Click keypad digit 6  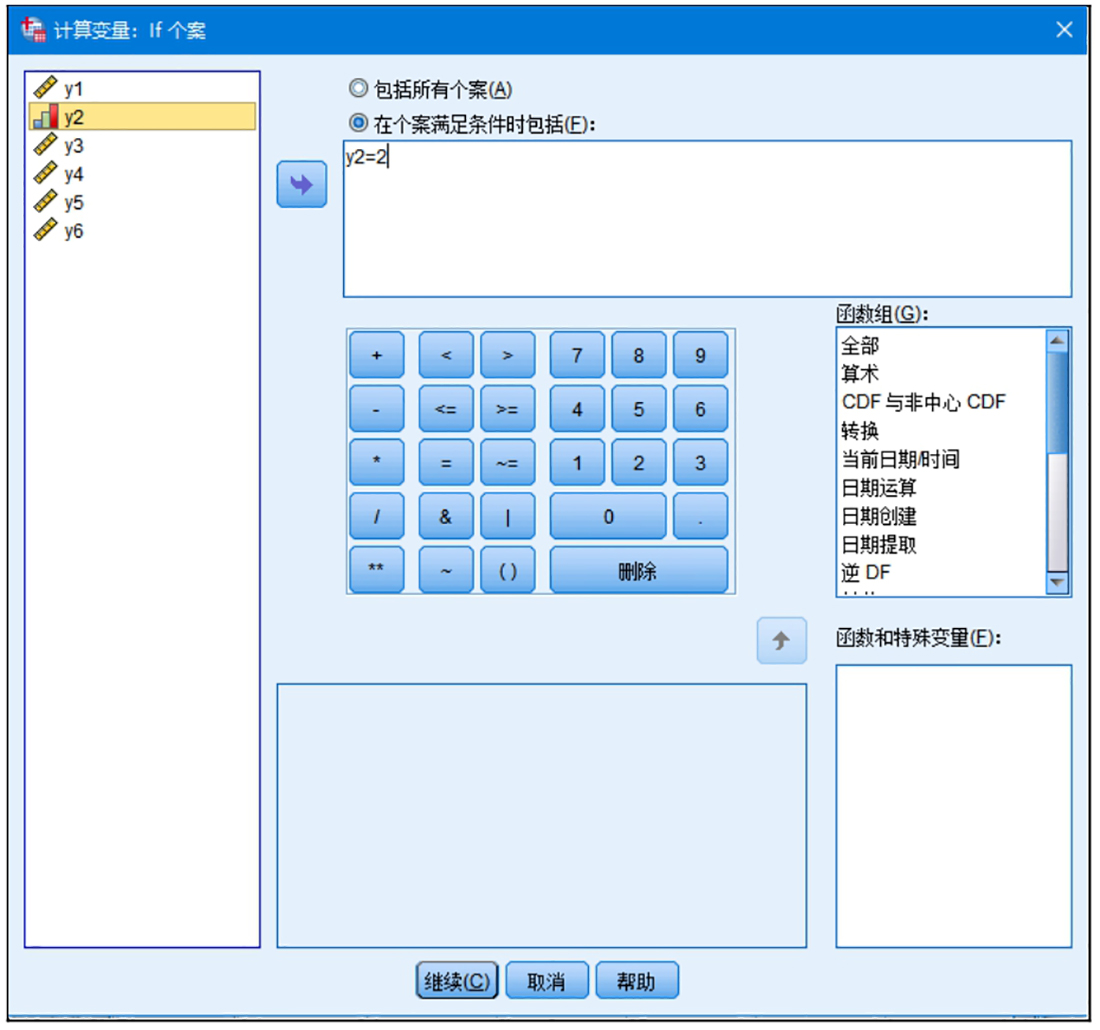point(701,409)
